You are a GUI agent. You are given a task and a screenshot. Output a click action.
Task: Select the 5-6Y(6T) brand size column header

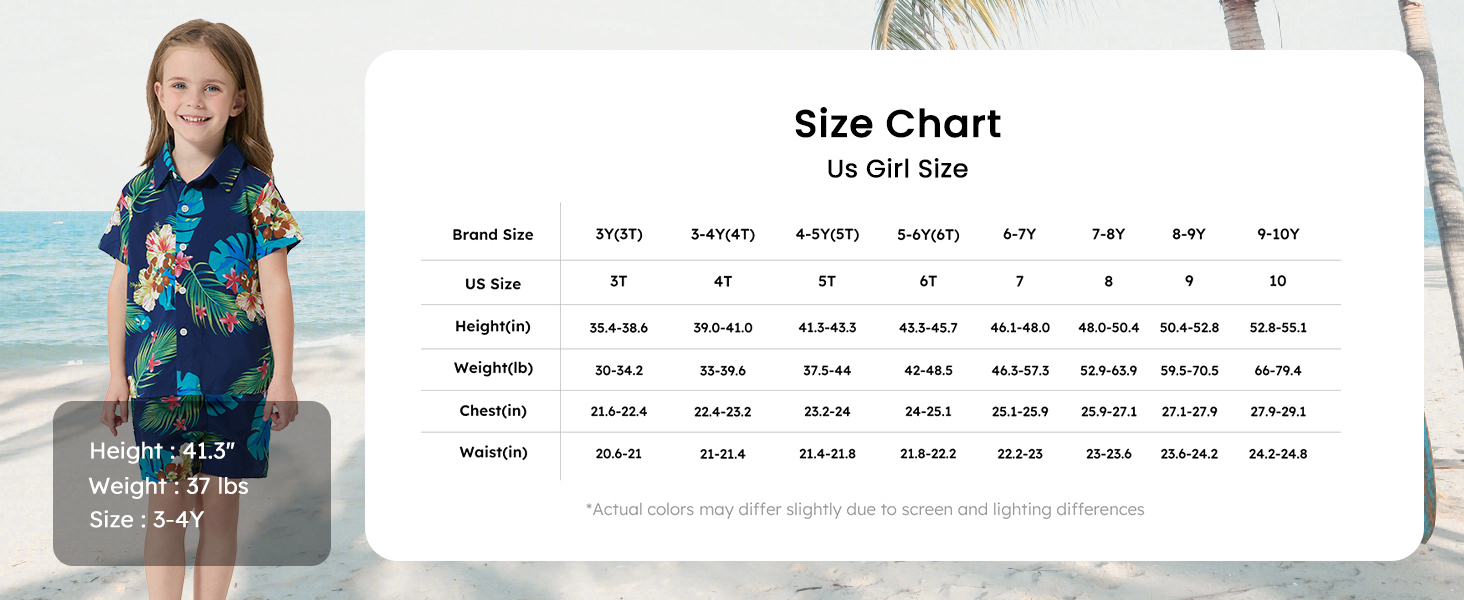928,235
